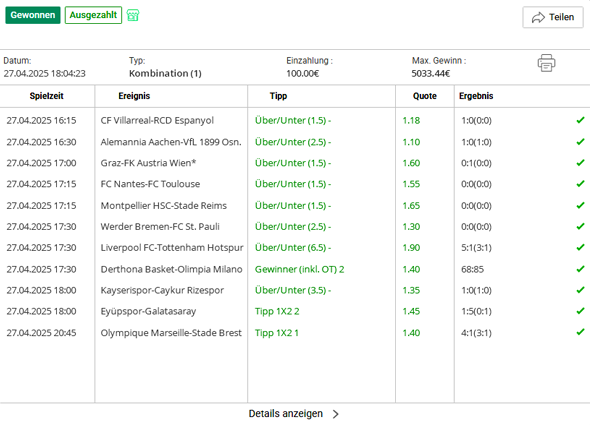The height and width of the screenshot is (425, 590).
Task: Click the Max. Gewinn 5033.44€ value
Action: point(430,73)
